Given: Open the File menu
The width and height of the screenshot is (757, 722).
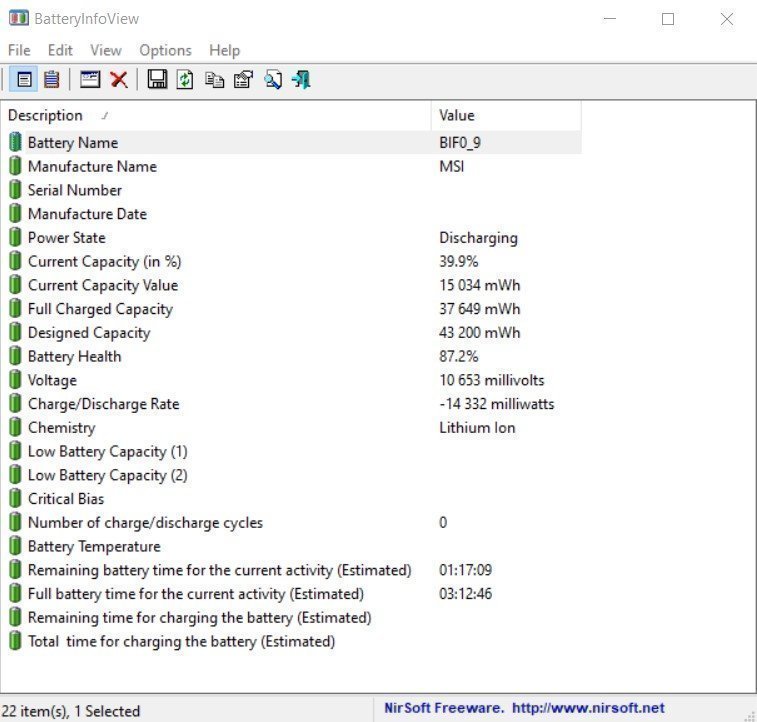Looking at the screenshot, I should click(19, 50).
